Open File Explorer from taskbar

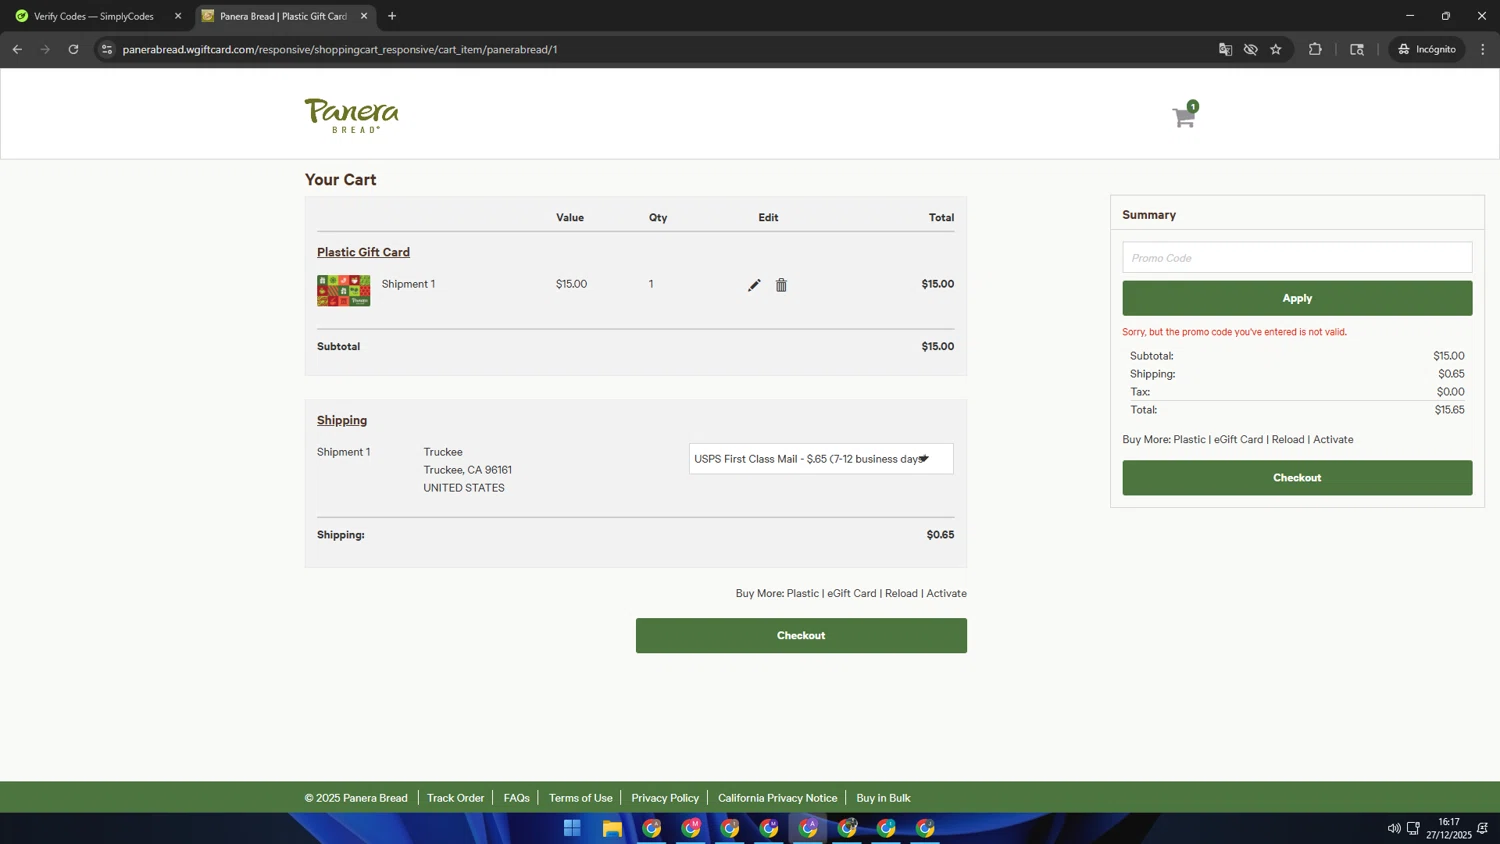(612, 828)
